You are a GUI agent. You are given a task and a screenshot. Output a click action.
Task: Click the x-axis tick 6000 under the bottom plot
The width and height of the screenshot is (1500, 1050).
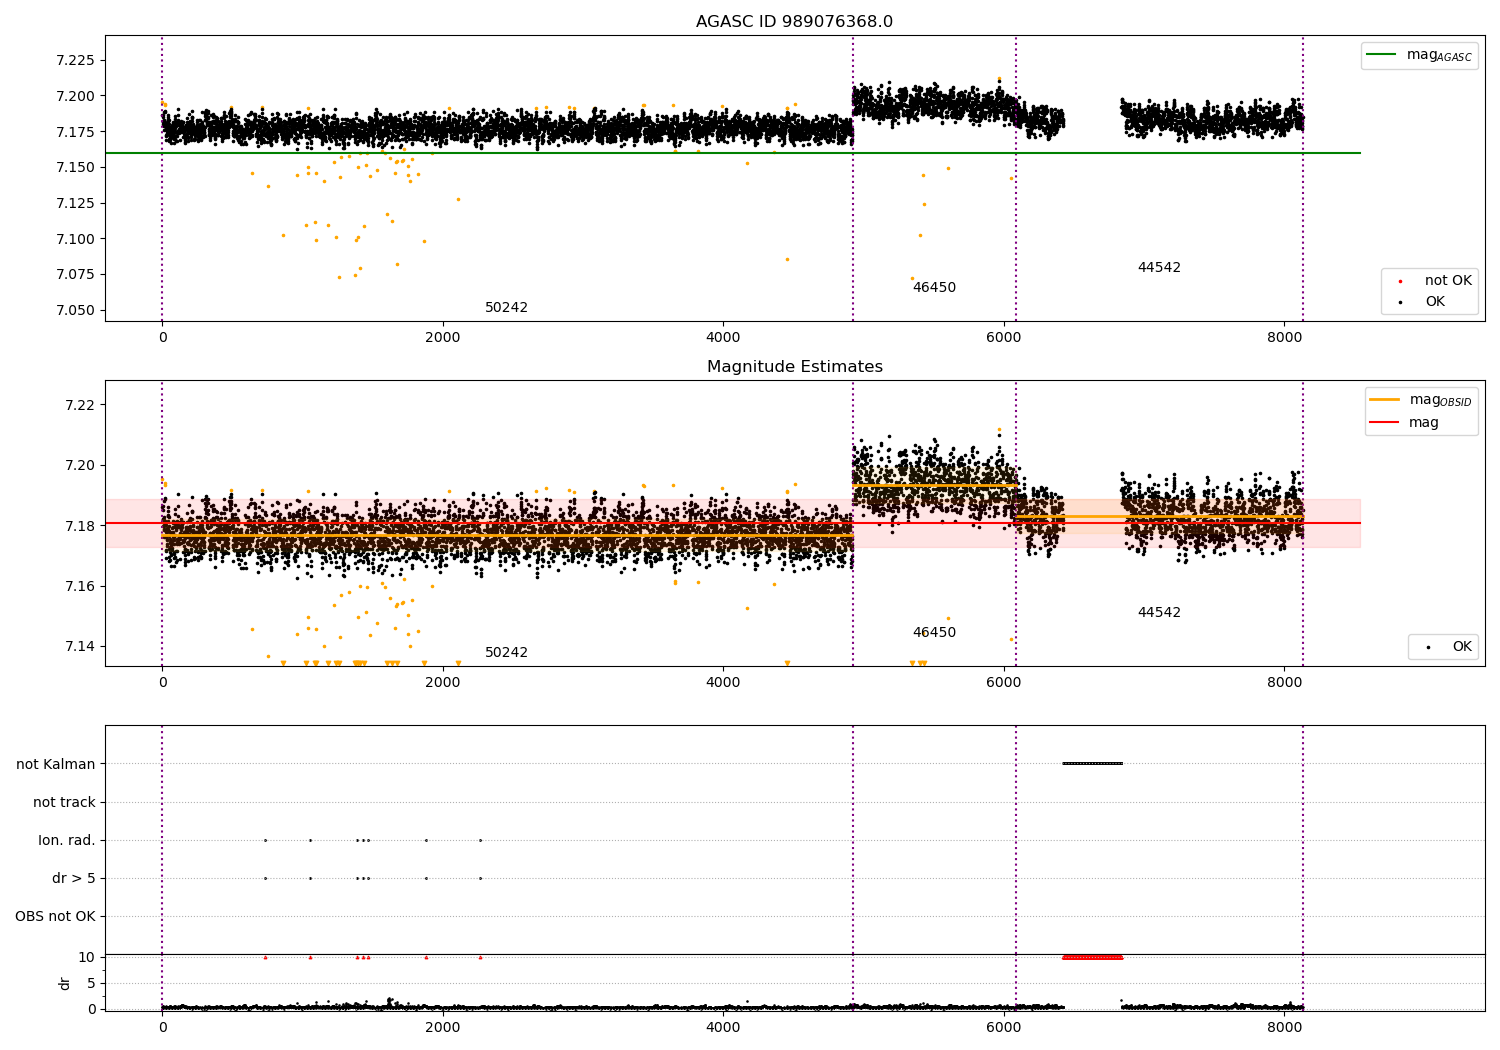click(1004, 1027)
